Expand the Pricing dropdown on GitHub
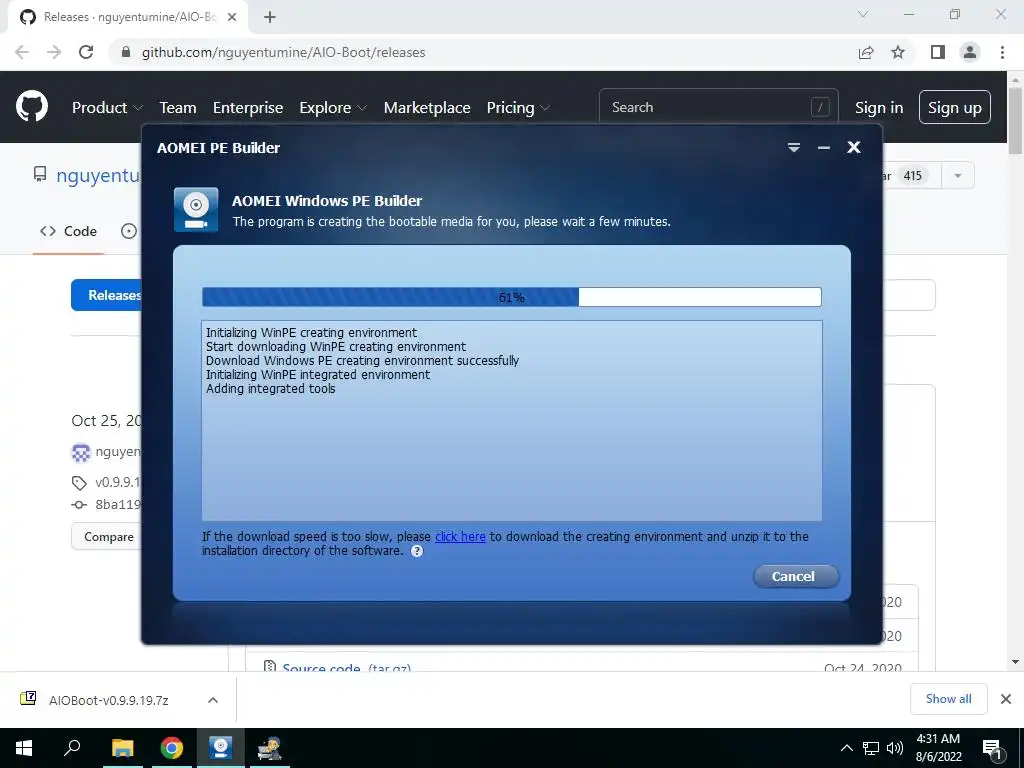This screenshot has width=1024, height=768. (518, 108)
